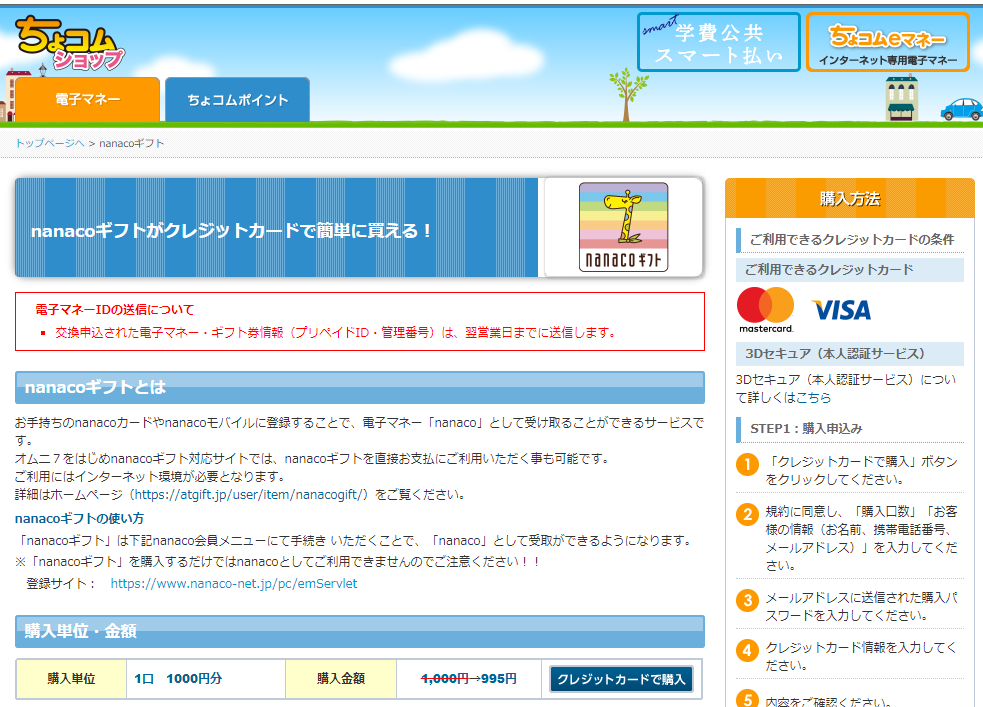983x707 pixels.
Task: Click the 購入金額 label cell
Action: (x=341, y=679)
